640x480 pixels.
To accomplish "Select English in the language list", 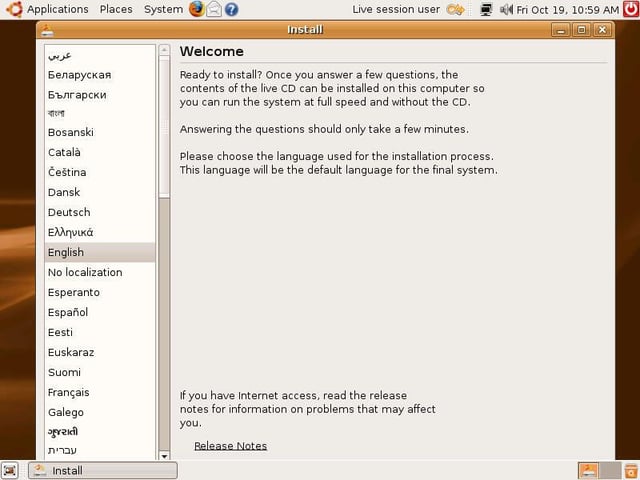I will pyautogui.click(x=100, y=252).
